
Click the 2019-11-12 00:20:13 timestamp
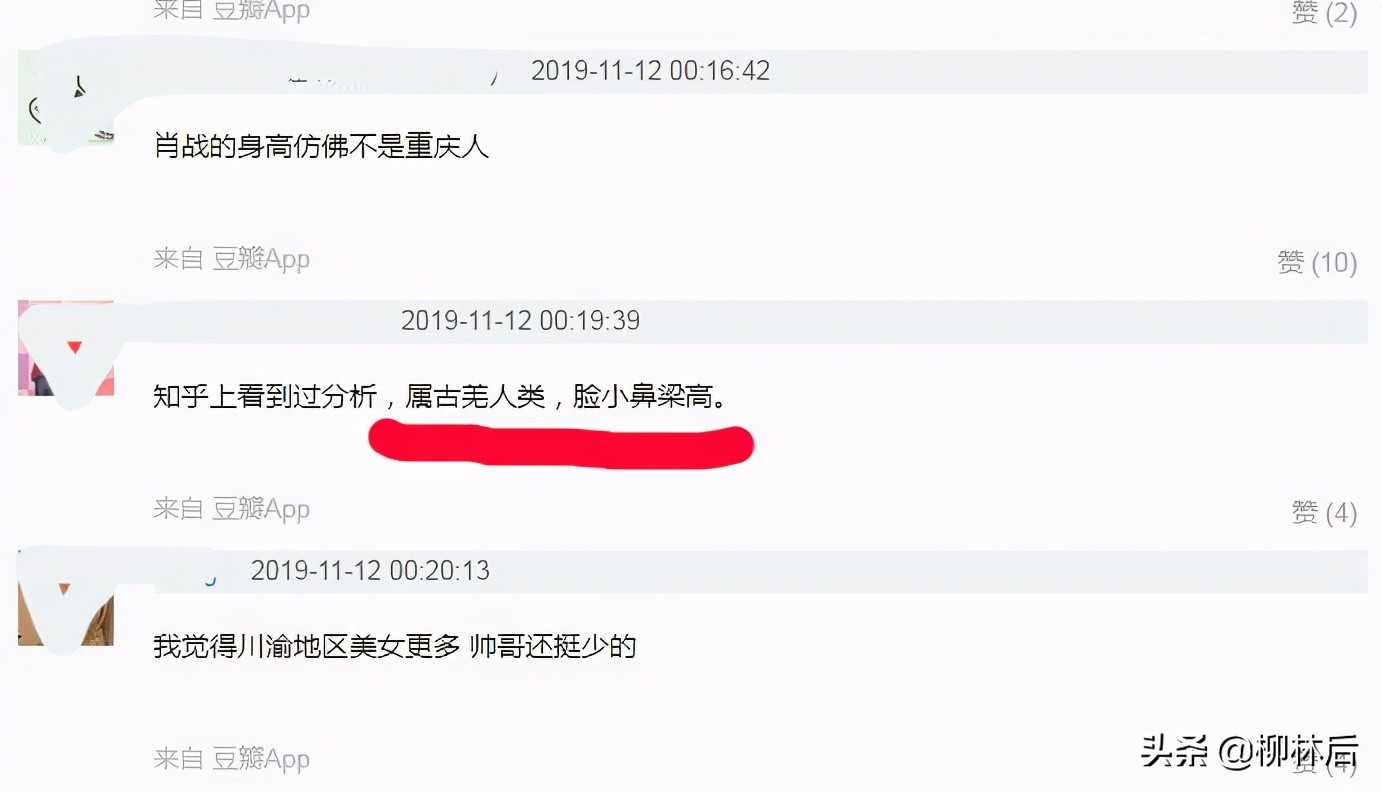(x=370, y=570)
